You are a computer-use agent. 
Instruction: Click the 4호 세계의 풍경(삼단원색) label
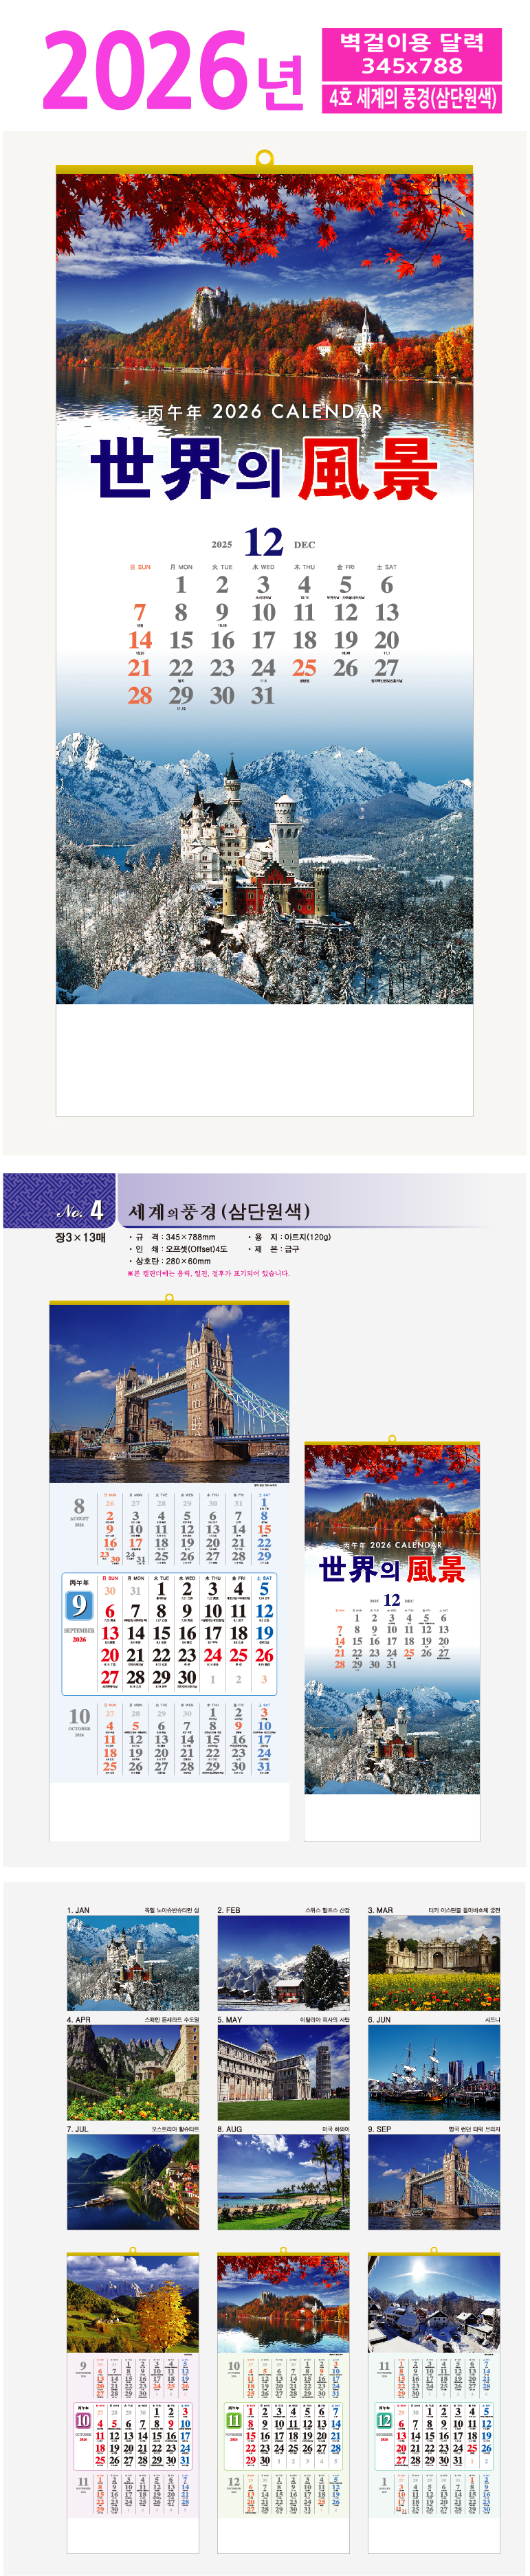coord(411,98)
